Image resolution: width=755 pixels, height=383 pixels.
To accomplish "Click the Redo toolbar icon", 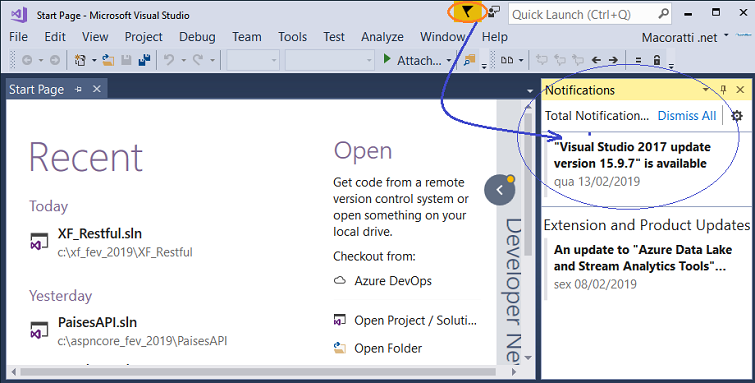I will (x=197, y=60).
